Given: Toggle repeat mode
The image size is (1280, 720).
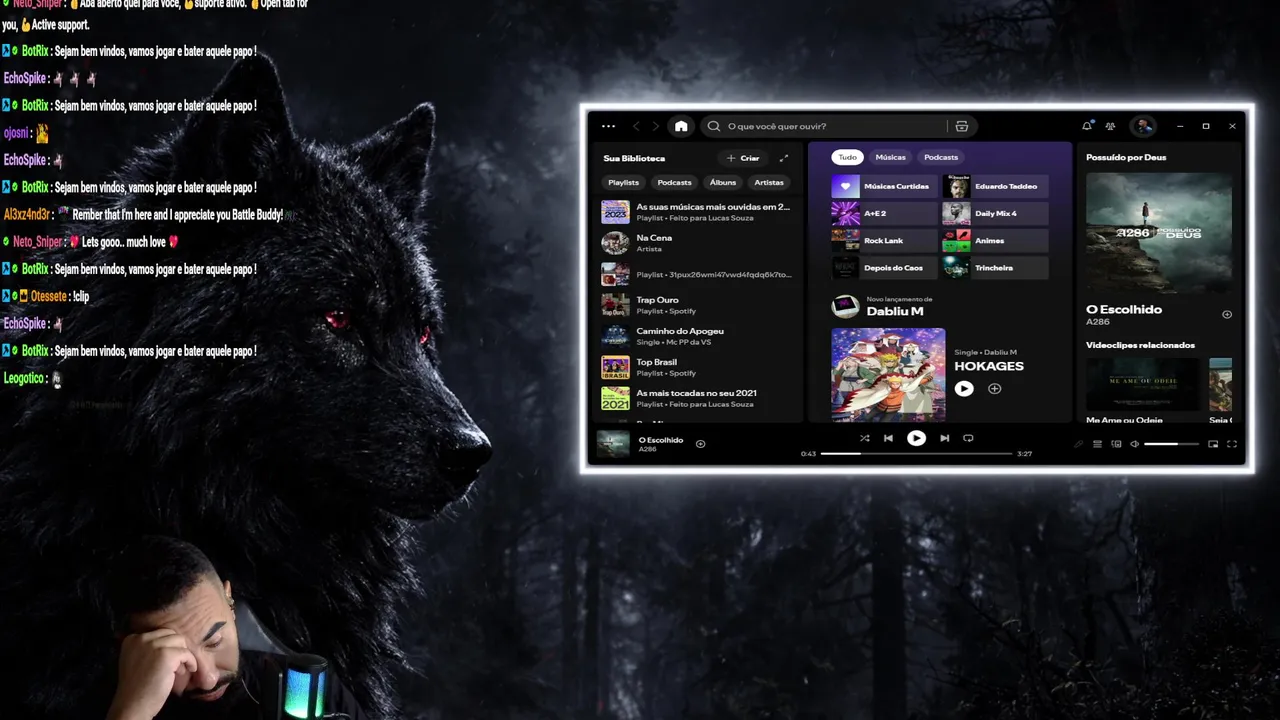Looking at the screenshot, I should tap(968, 438).
